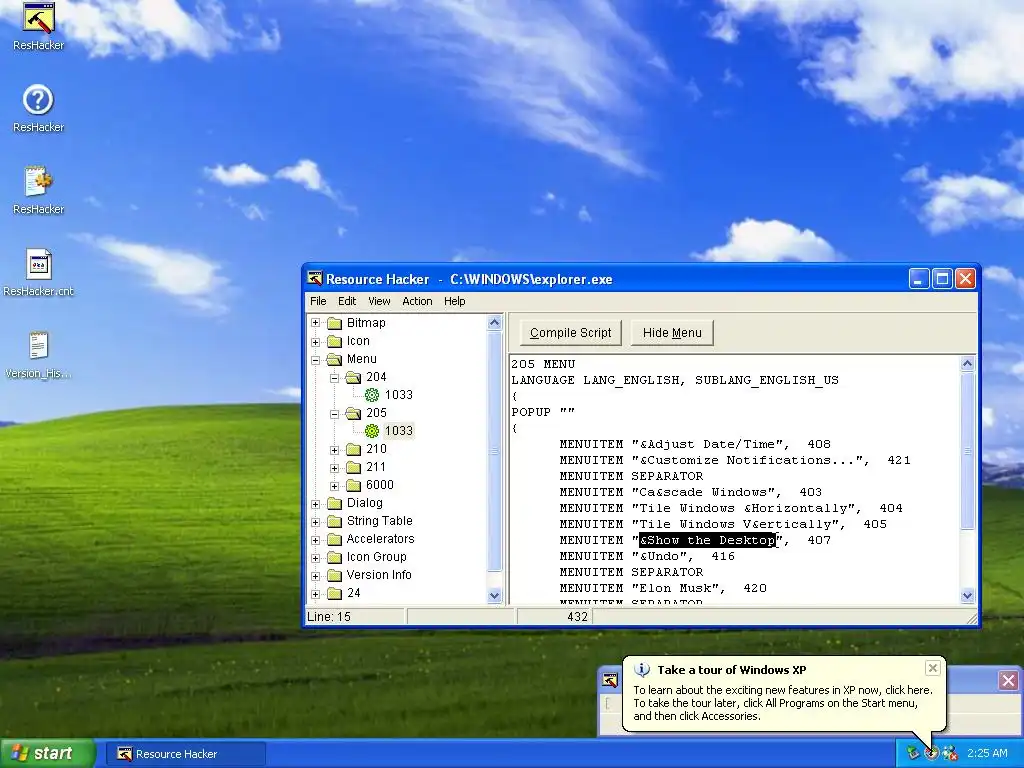The height and width of the screenshot is (768, 1024).
Task: Select the Dialog folder icon
Action: [x=334, y=504]
